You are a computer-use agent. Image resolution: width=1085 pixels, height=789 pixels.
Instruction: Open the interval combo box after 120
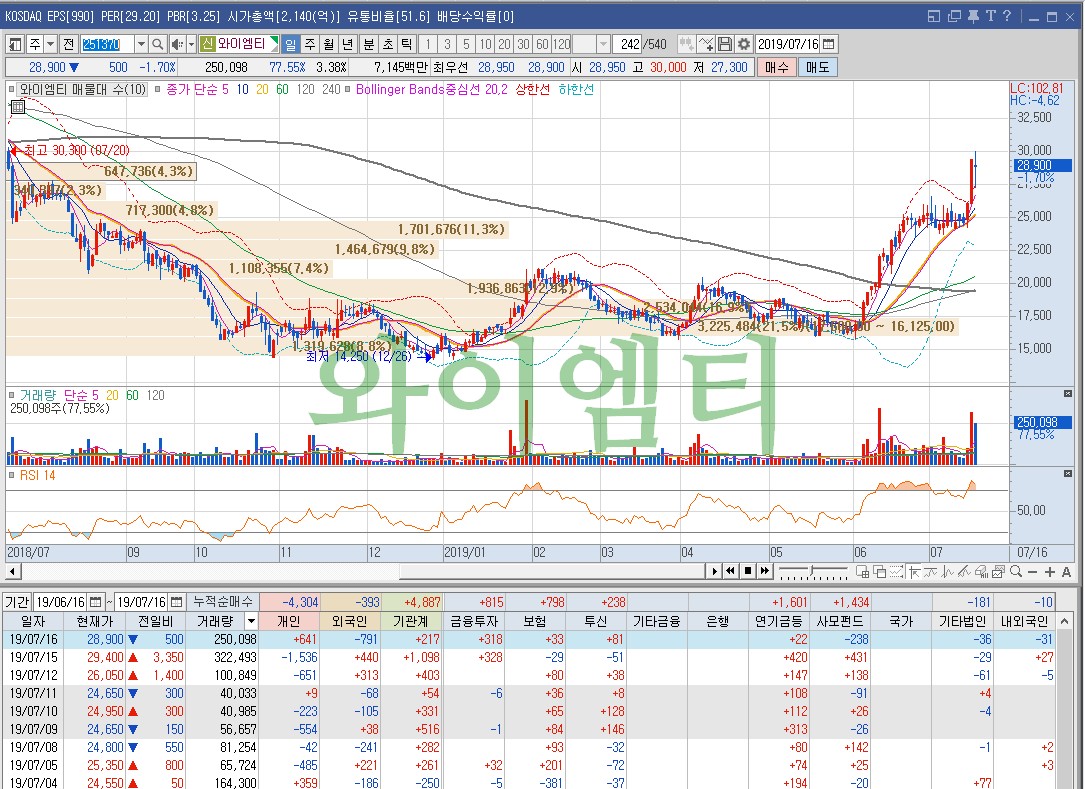pos(592,44)
